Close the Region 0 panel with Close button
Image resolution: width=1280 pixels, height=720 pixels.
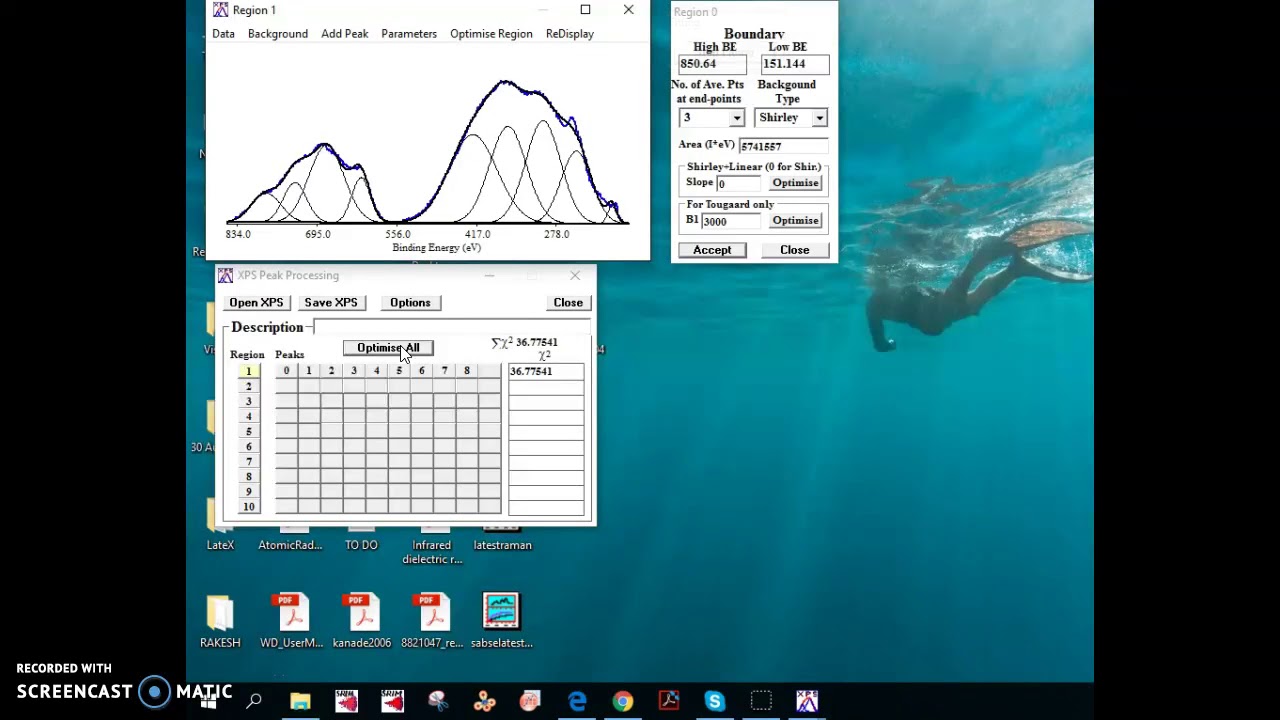point(795,250)
